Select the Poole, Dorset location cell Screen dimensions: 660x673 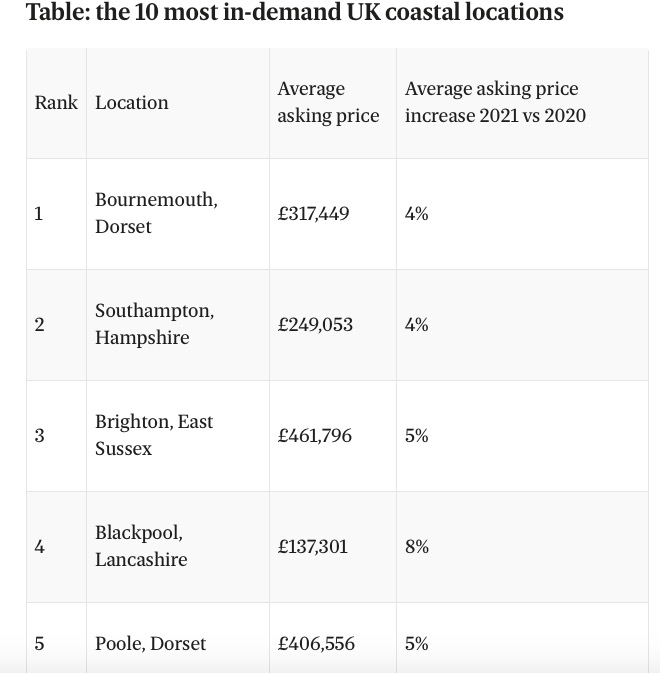point(150,644)
